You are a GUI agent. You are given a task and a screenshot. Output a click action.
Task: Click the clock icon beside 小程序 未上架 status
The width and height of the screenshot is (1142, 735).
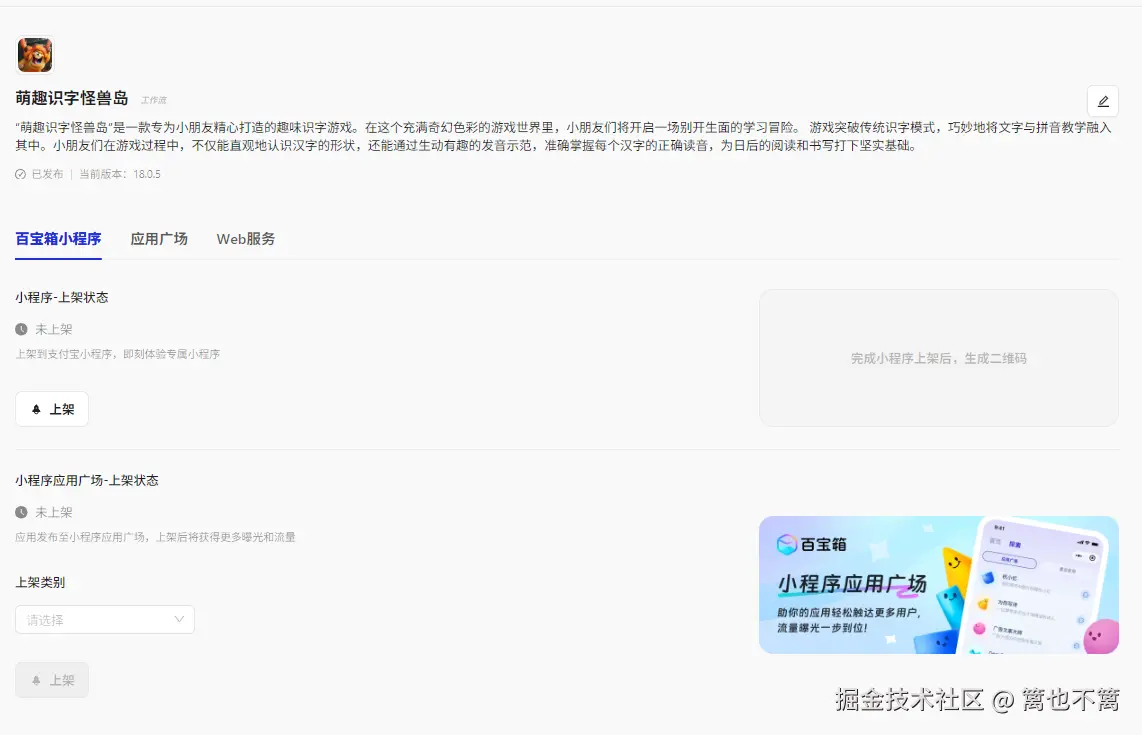coord(21,329)
